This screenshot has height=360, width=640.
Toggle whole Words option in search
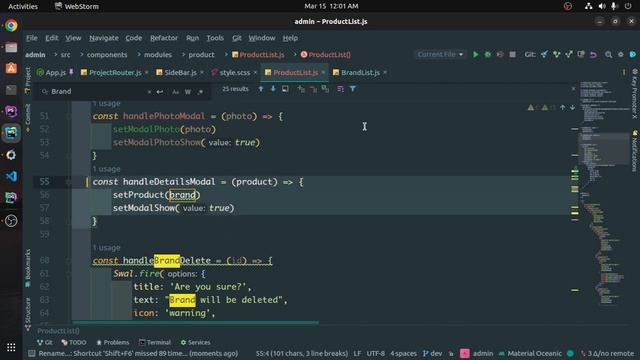pyautogui.click(x=188, y=92)
